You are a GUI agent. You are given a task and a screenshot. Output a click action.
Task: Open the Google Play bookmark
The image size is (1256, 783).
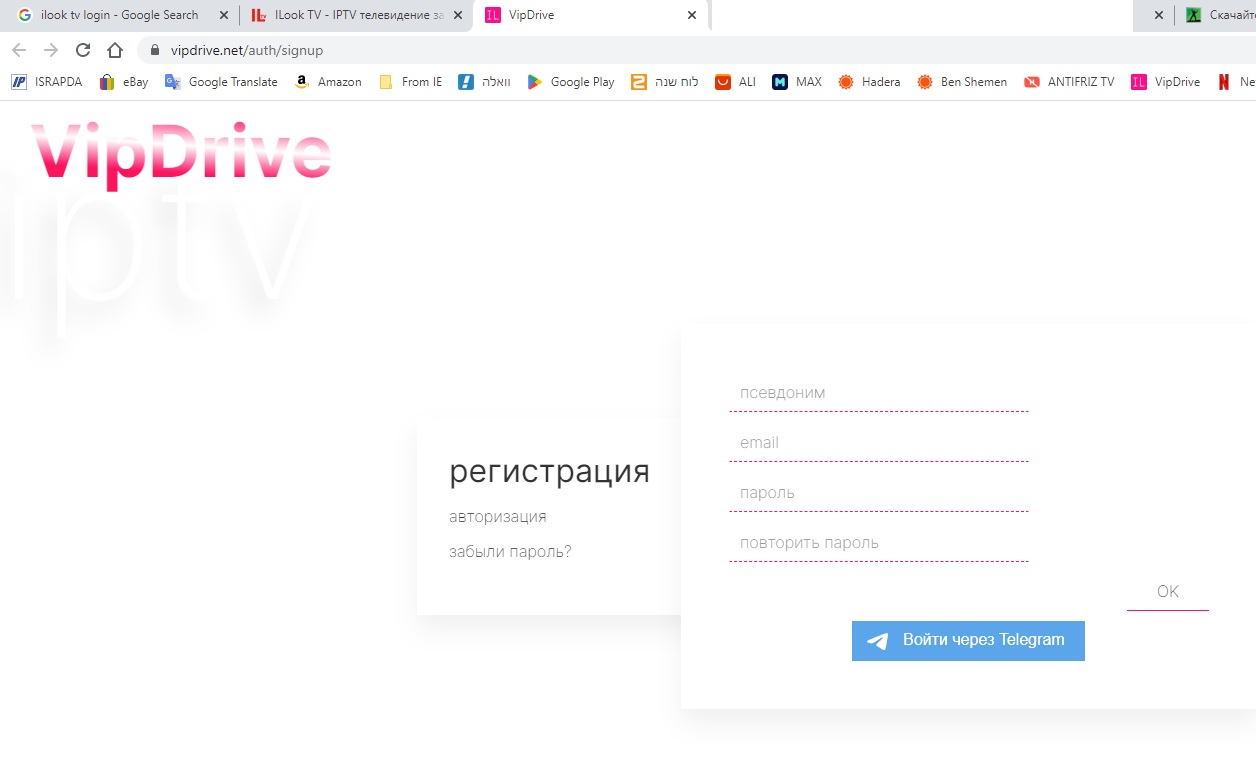[x=571, y=82]
